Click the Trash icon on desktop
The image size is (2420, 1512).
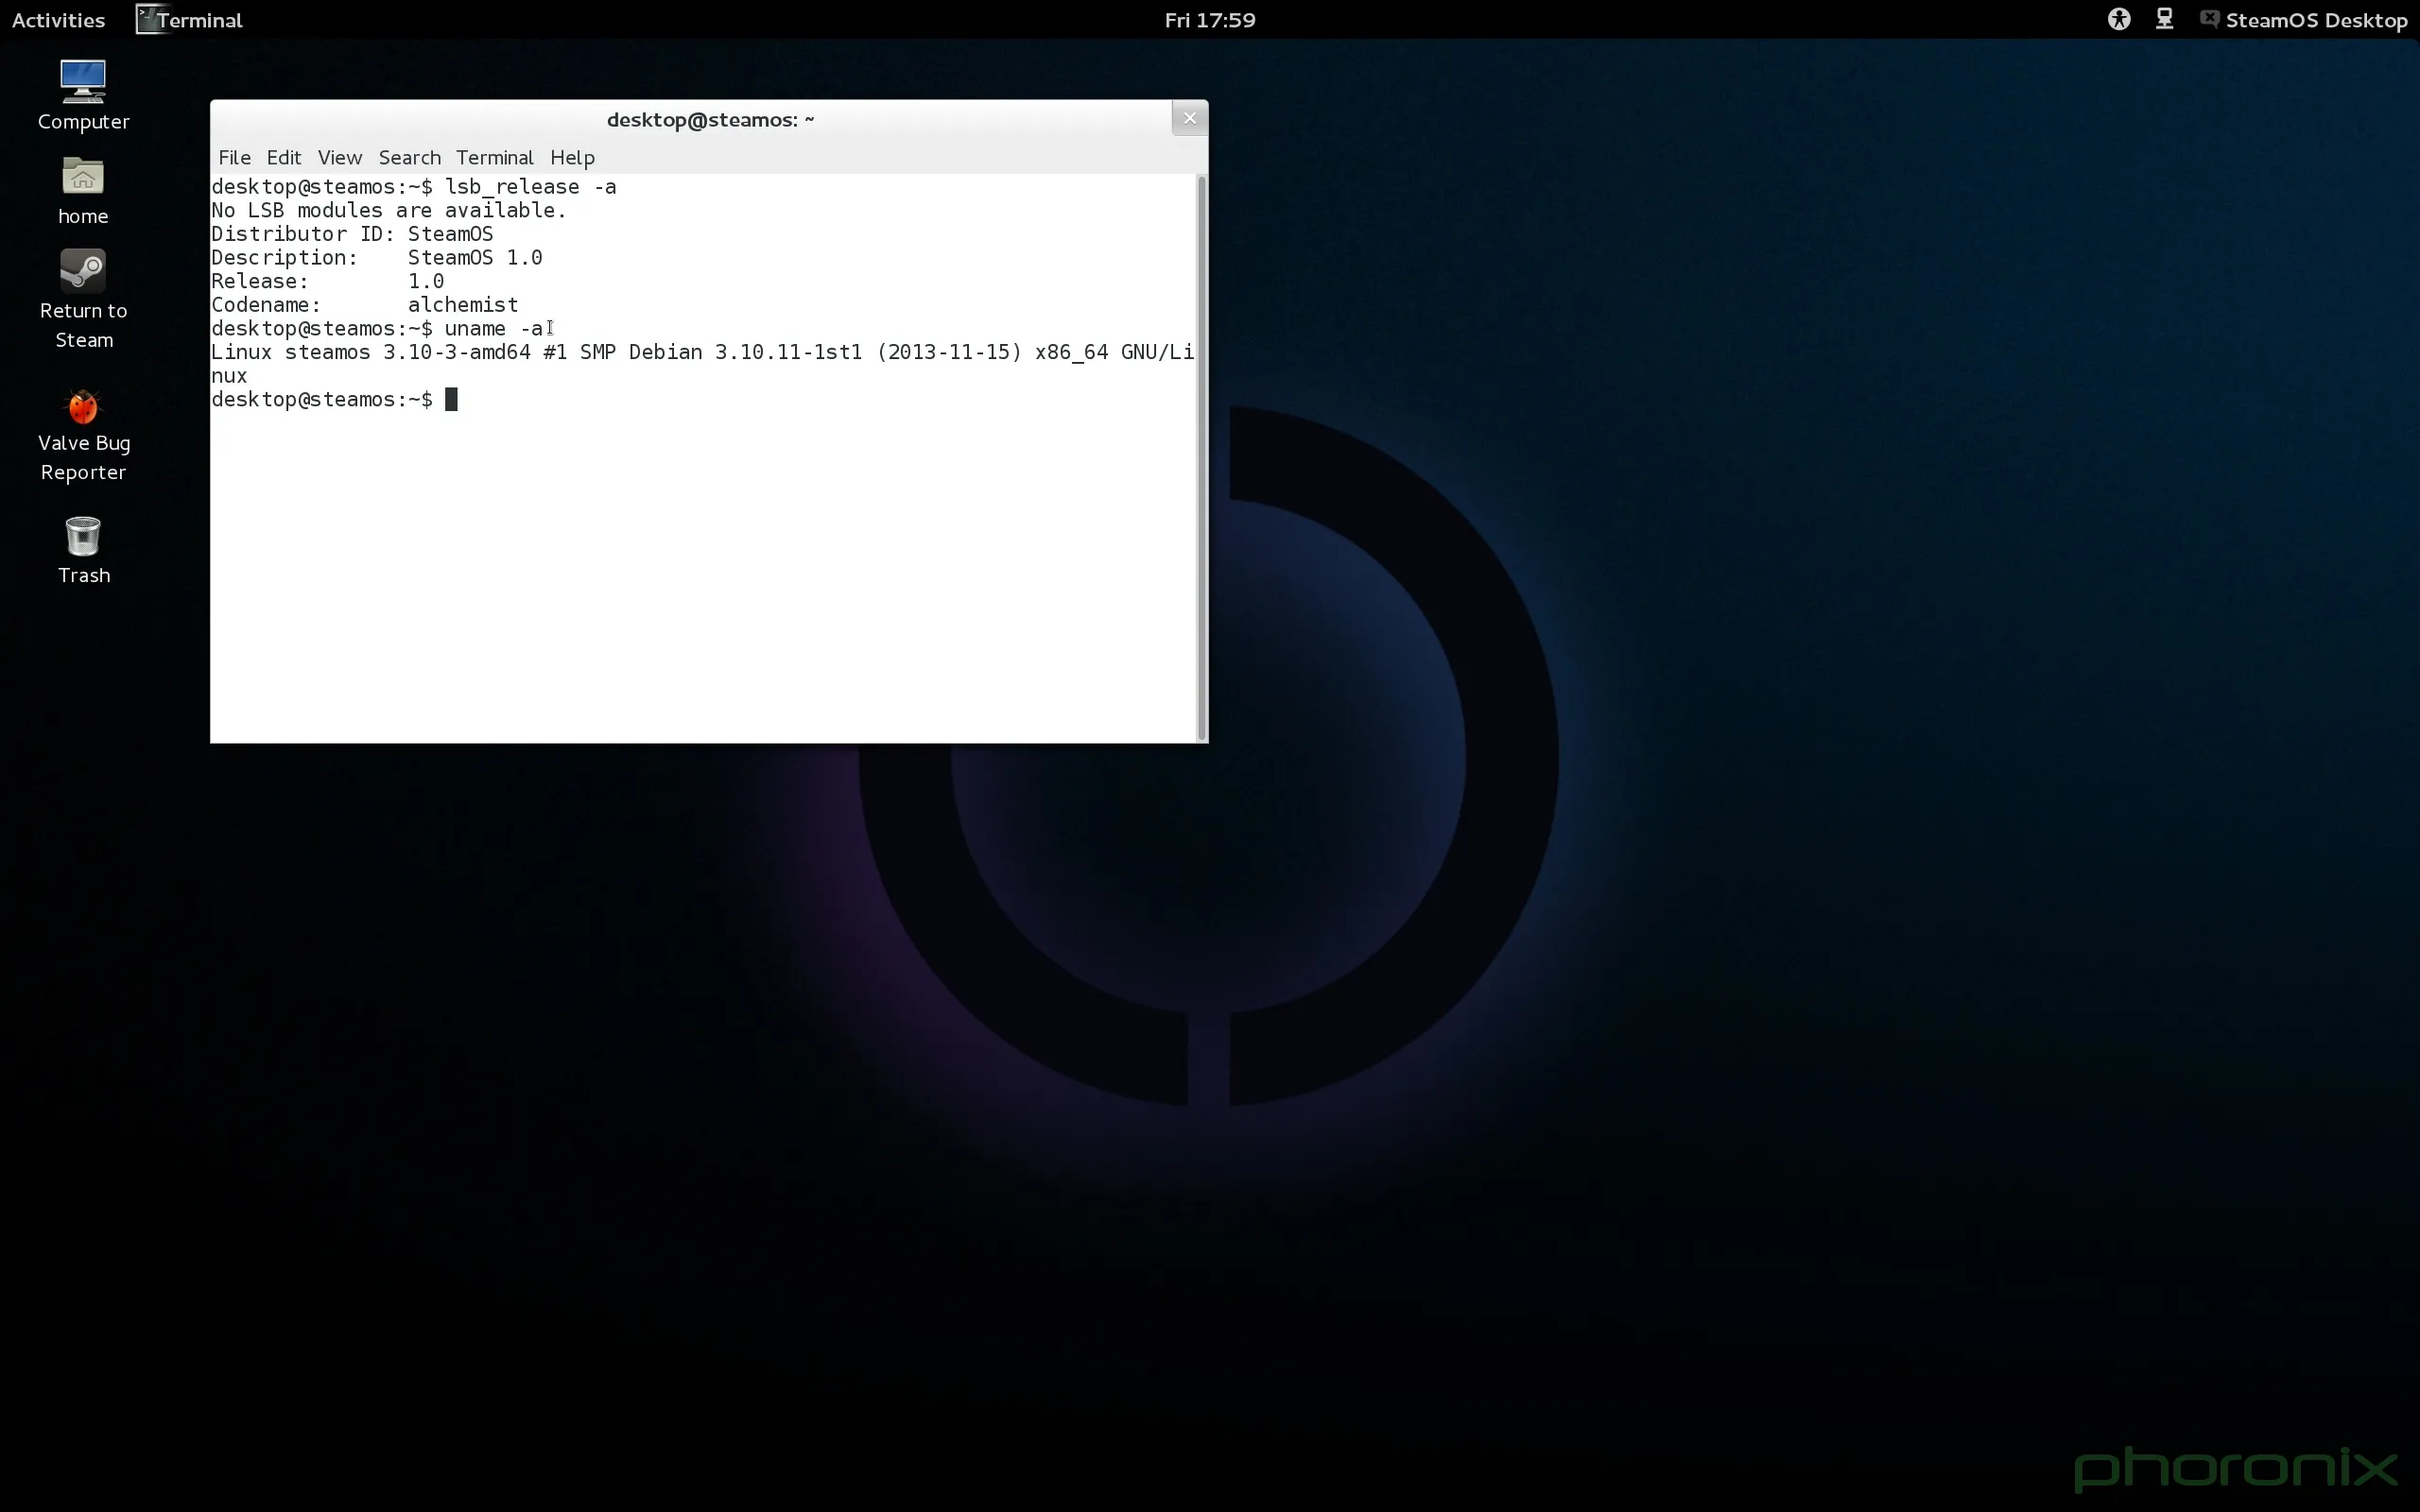(82, 537)
